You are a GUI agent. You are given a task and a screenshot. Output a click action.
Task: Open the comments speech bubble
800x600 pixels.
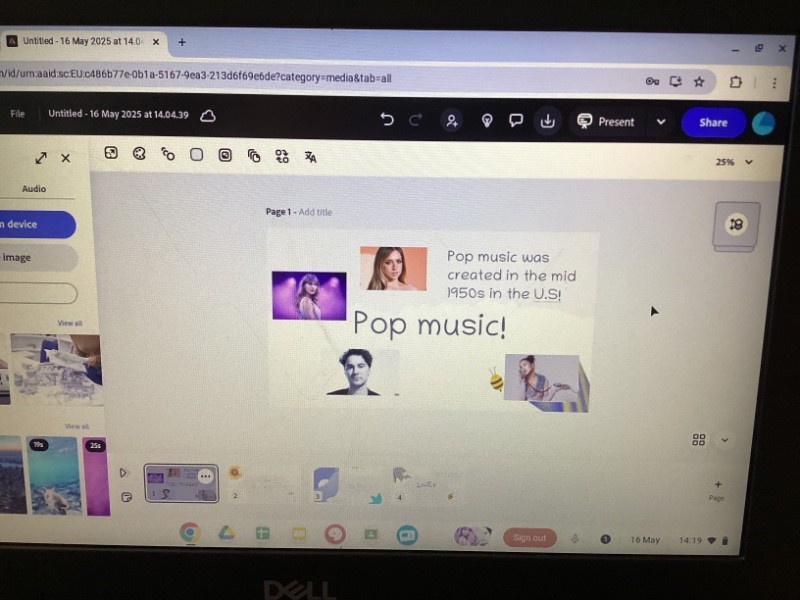(x=516, y=120)
